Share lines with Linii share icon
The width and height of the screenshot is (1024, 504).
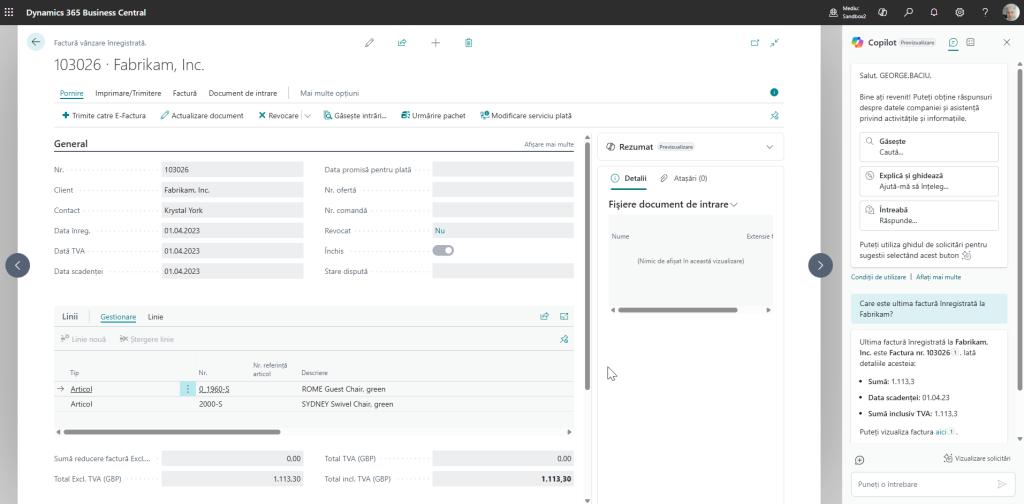544,317
